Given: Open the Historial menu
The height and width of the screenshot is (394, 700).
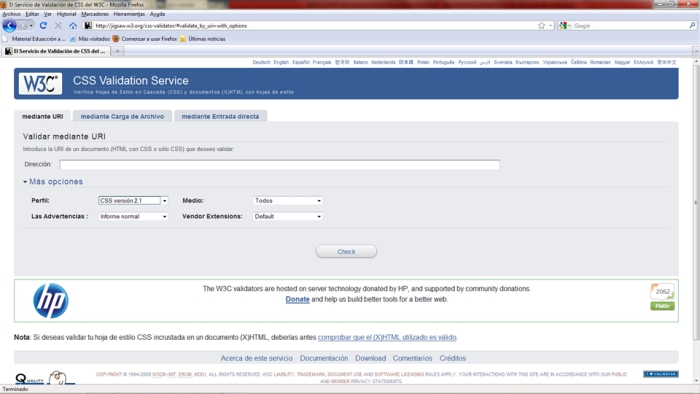Looking at the screenshot, I should 66,14.
